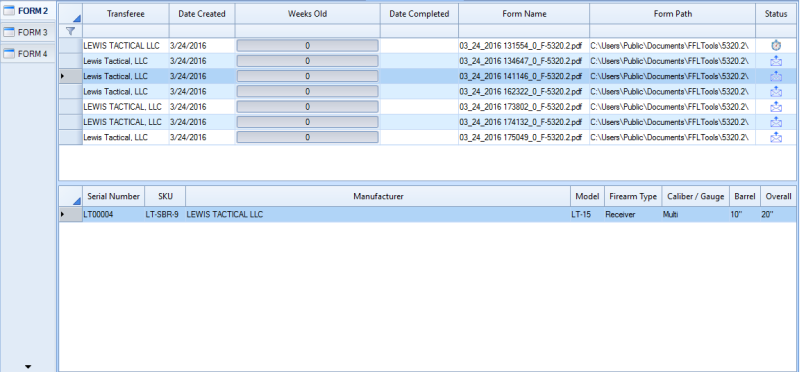
Task: Click the mail status icon for form 173802
Action: tap(776, 107)
